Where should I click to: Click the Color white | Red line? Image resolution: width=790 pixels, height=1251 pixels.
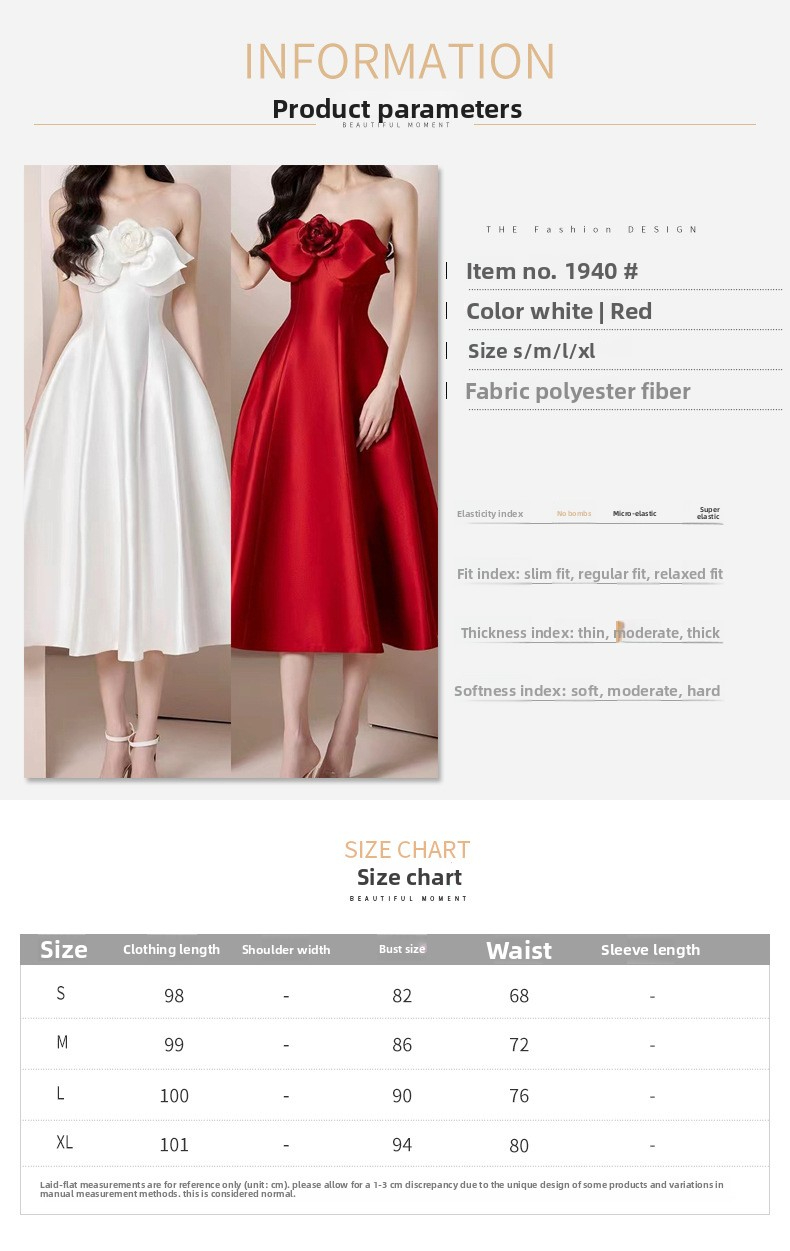click(559, 311)
